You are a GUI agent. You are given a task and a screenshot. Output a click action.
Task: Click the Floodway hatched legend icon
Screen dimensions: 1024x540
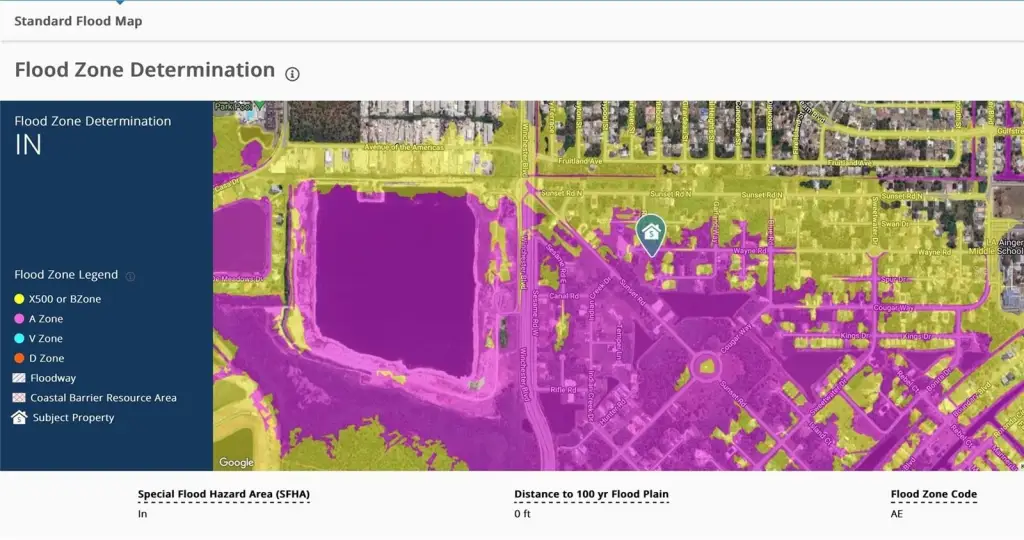(x=19, y=378)
